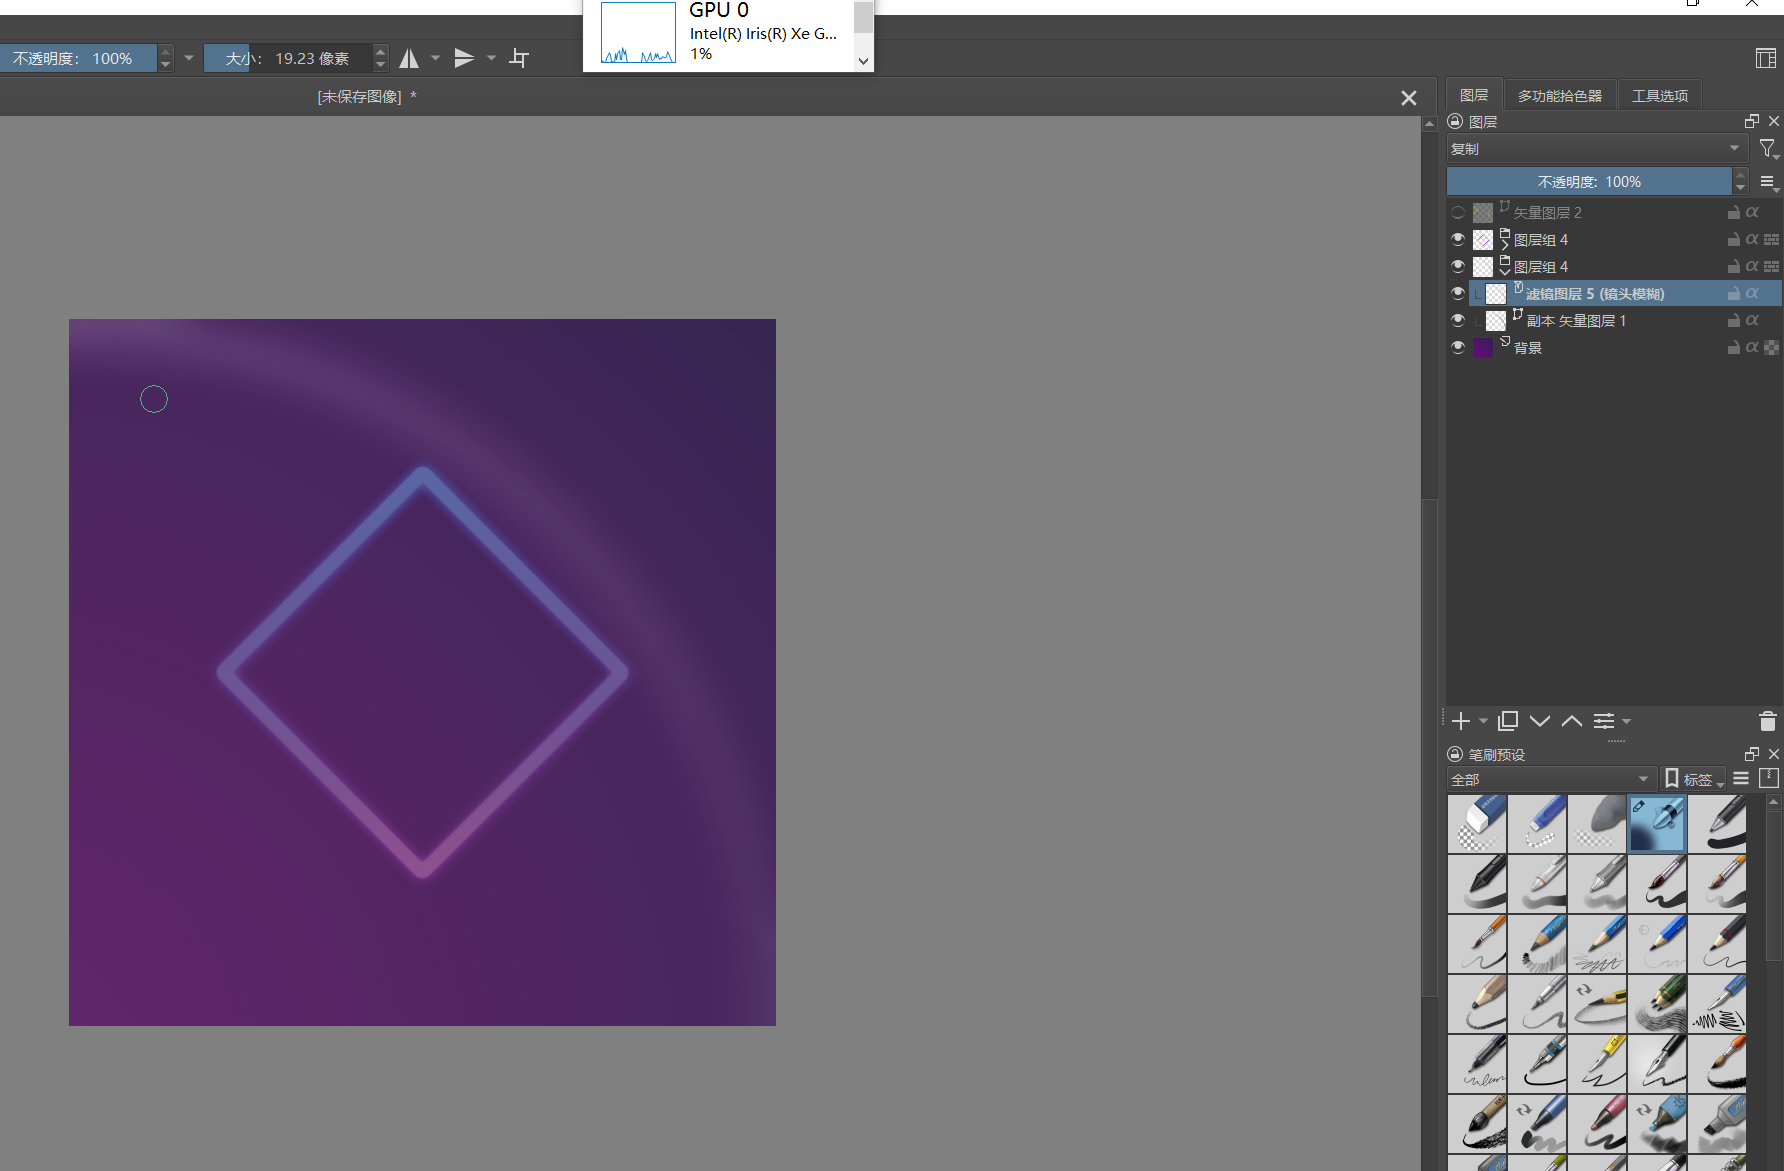Image resolution: width=1784 pixels, height=1171 pixels.
Task: Click the layer 不透明度 slider in 图层 panel
Action: pos(1589,182)
